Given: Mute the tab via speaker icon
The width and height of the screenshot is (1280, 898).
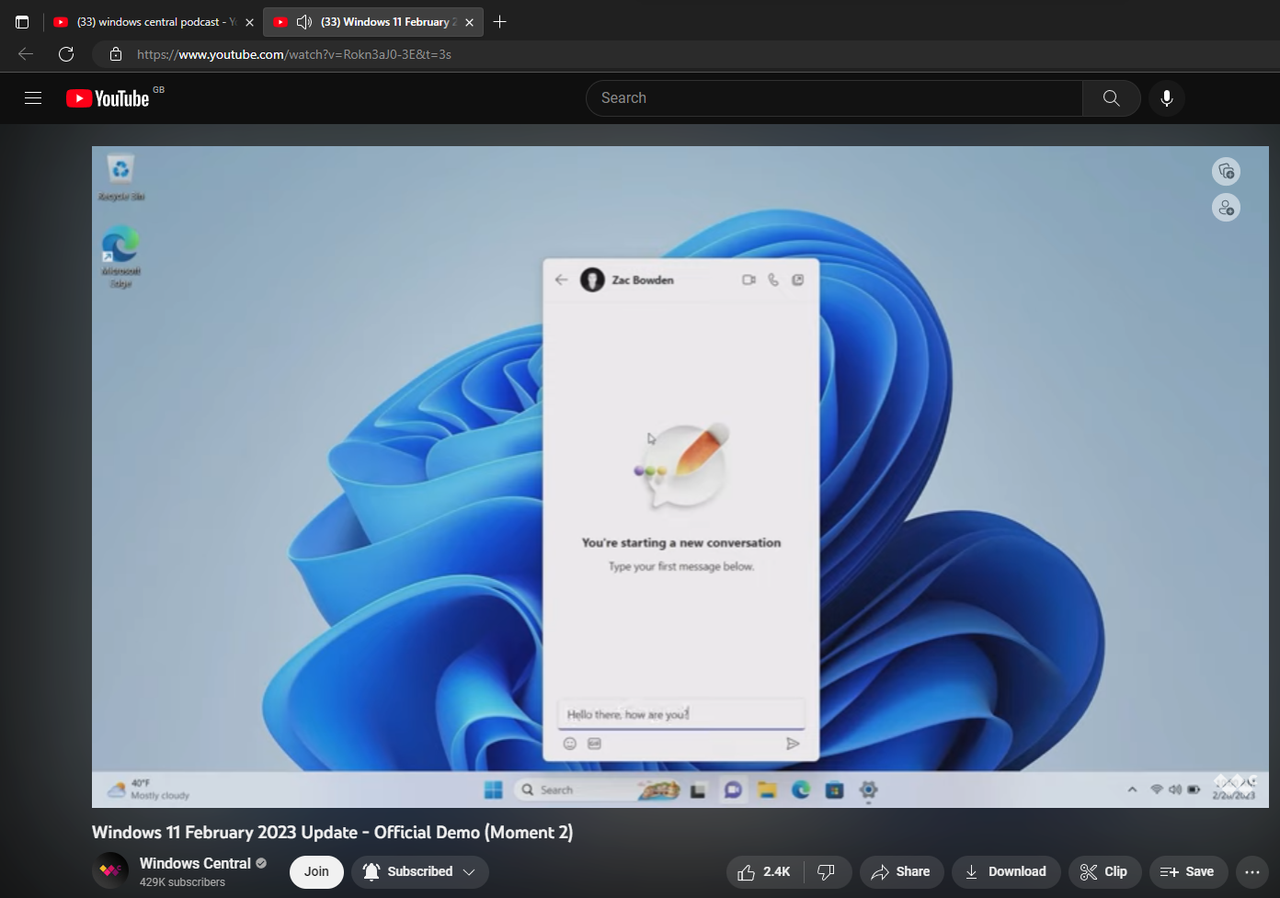Looking at the screenshot, I should 305,22.
